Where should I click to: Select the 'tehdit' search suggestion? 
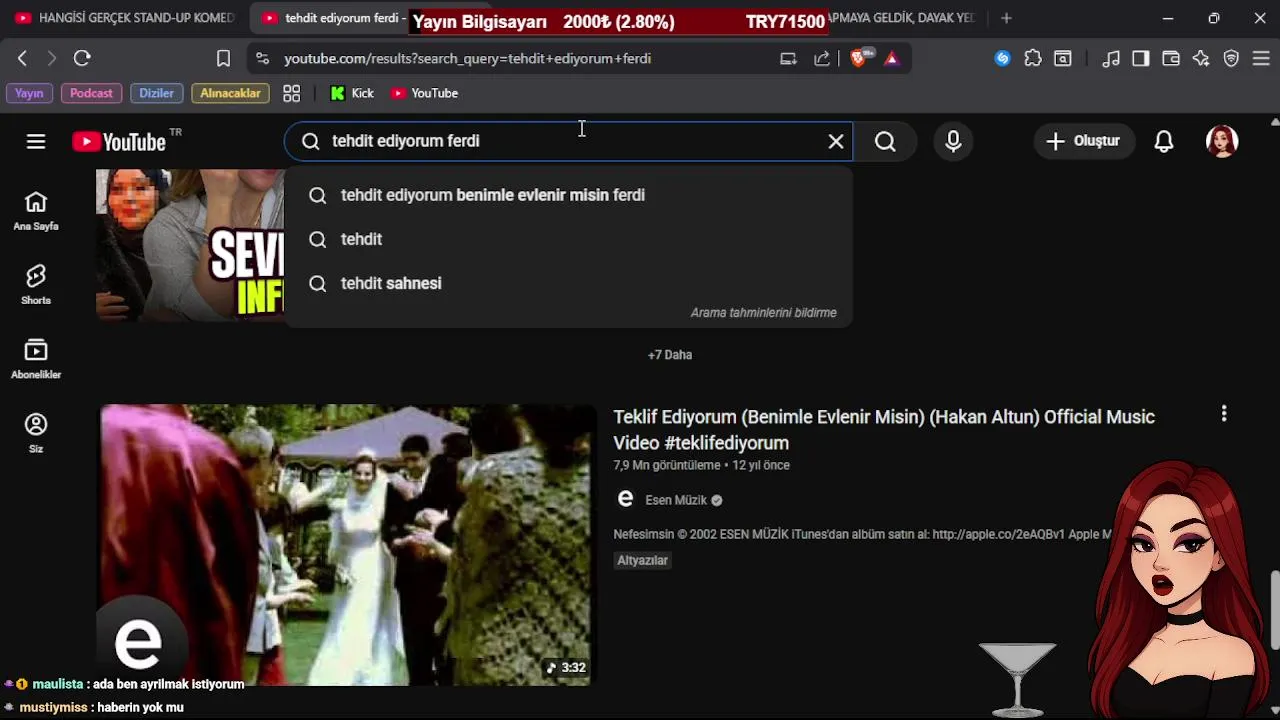[568, 239]
